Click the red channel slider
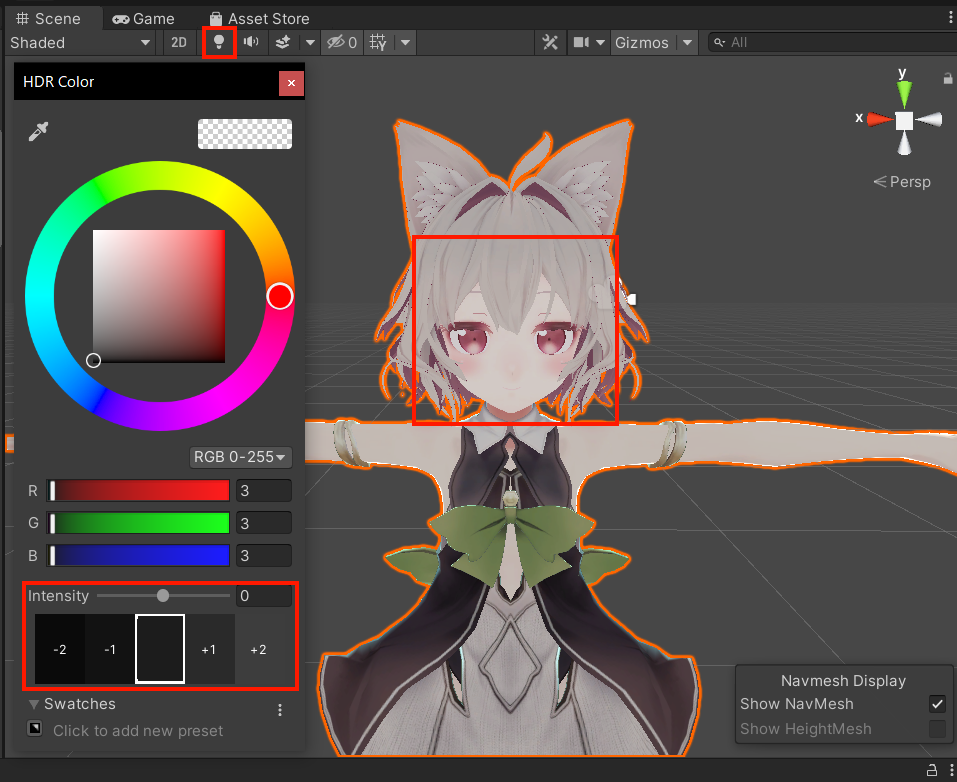 coord(139,490)
